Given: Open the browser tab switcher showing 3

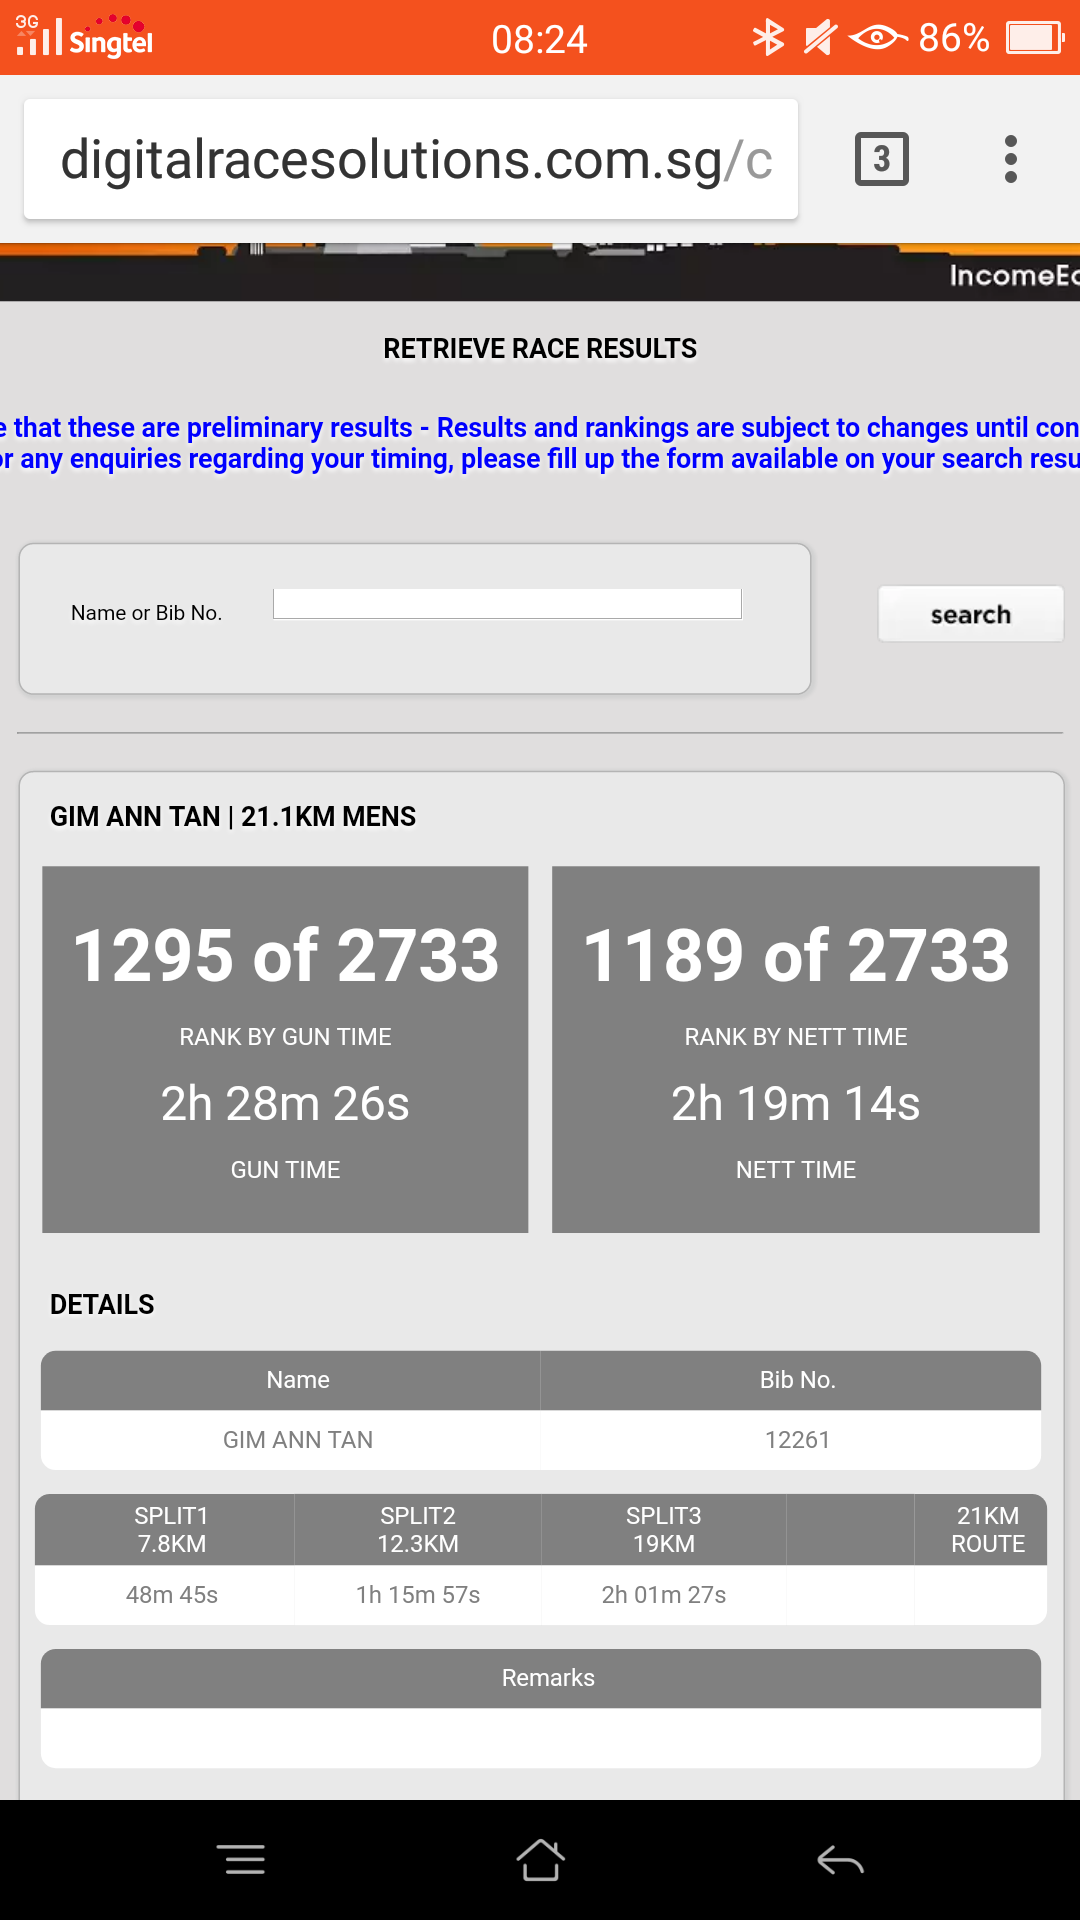Looking at the screenshot, I should coord(881,159).
